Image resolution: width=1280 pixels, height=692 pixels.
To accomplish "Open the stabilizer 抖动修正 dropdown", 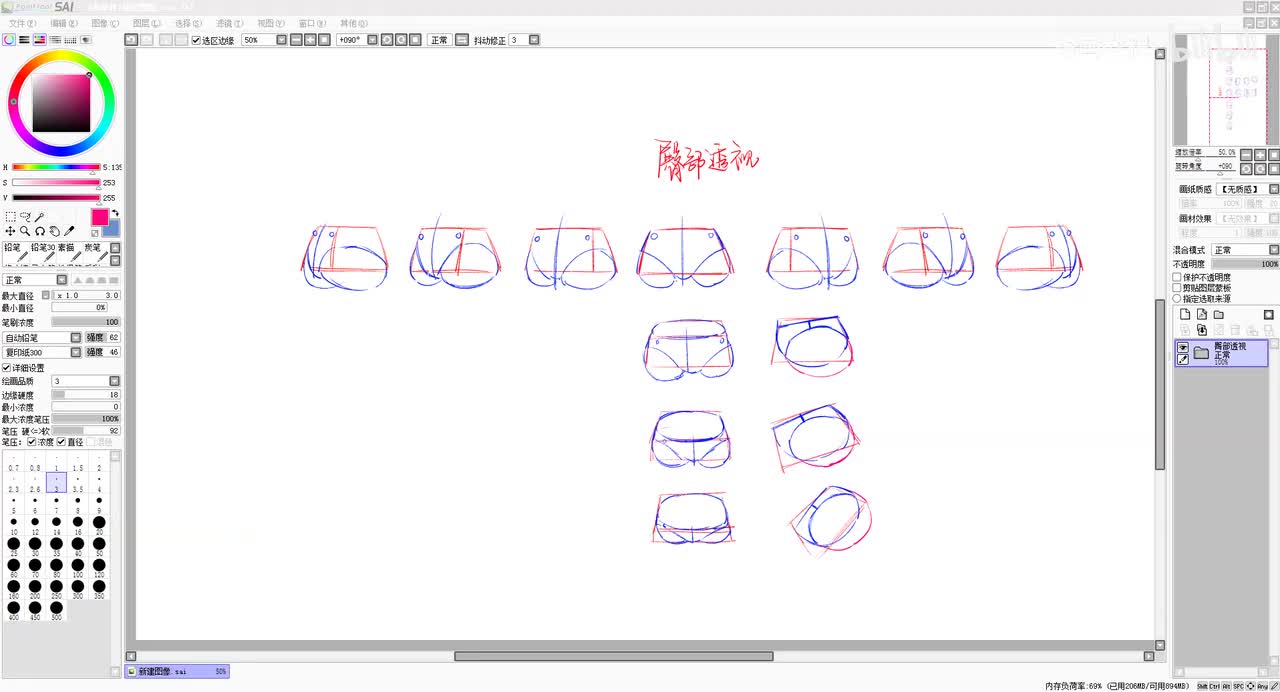I will tap(534, 40).
